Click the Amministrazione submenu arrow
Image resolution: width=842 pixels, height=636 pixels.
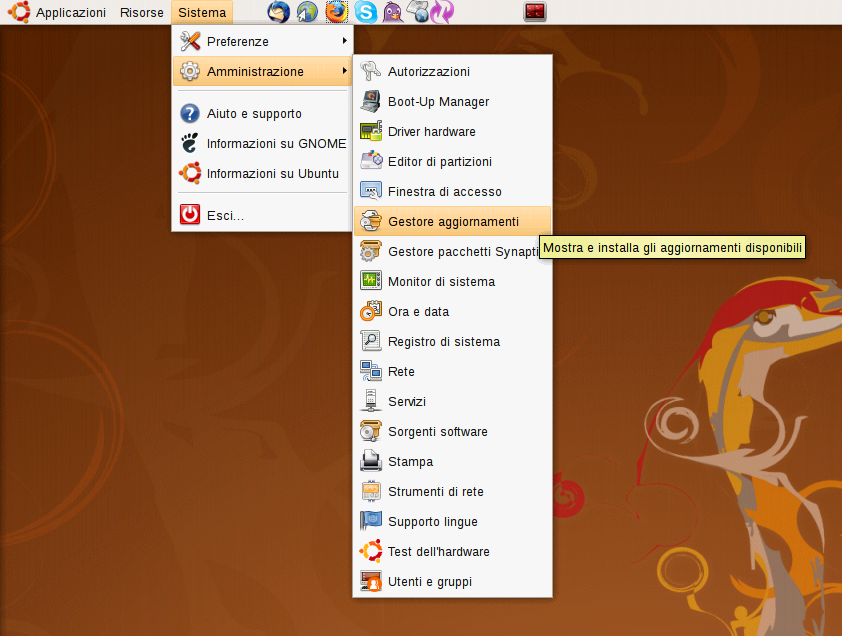[344, 71]
